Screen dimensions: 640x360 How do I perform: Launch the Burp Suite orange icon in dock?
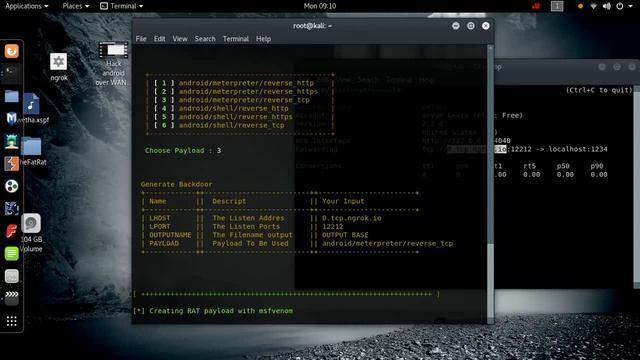[11, 164]
